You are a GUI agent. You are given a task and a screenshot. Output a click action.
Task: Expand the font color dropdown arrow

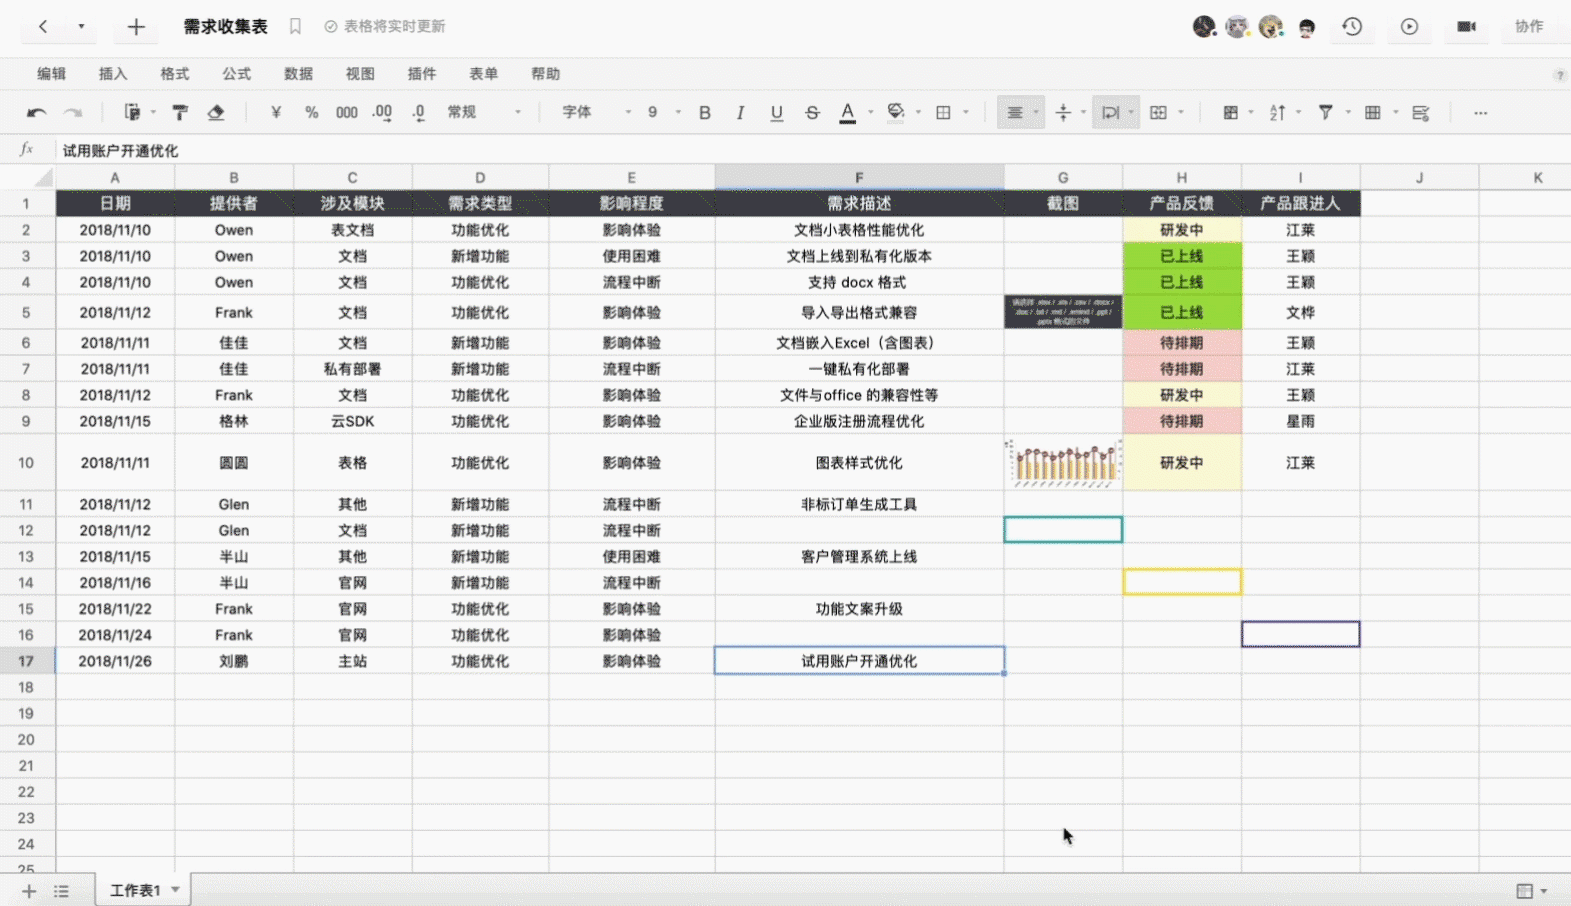[x=870, y=113]
